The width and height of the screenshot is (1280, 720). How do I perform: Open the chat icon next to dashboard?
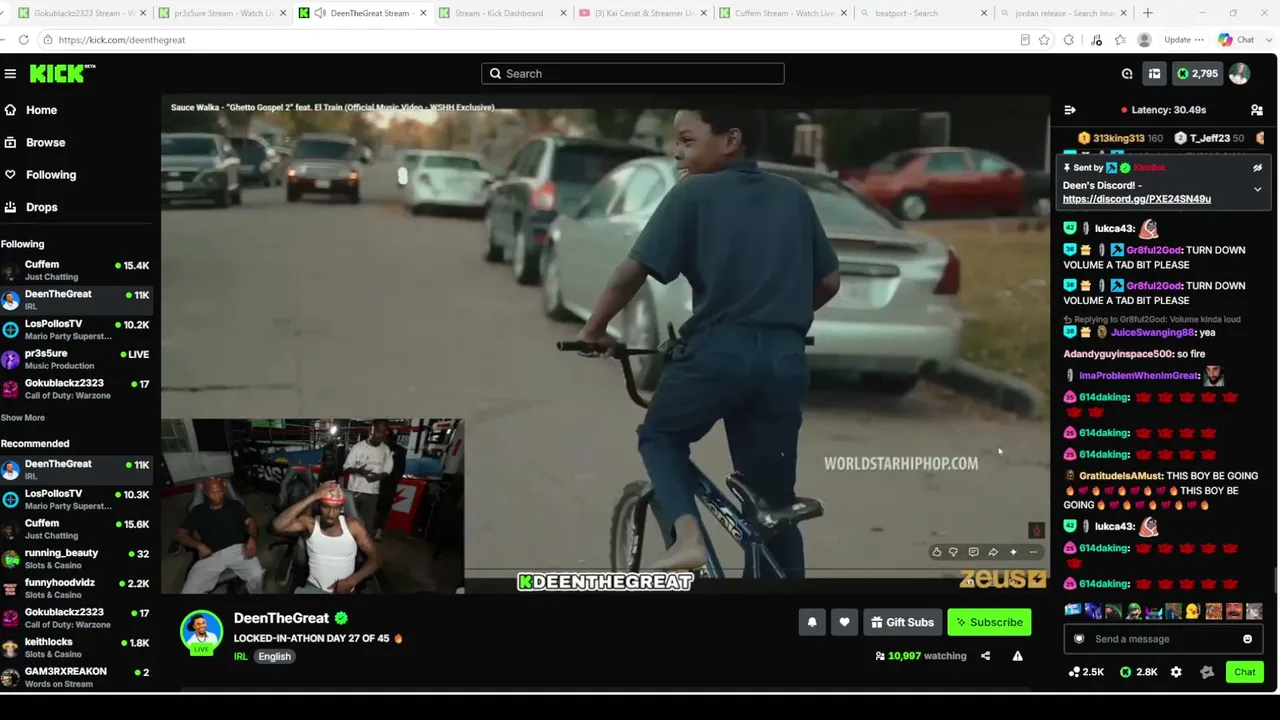(x=1127, y=73)
